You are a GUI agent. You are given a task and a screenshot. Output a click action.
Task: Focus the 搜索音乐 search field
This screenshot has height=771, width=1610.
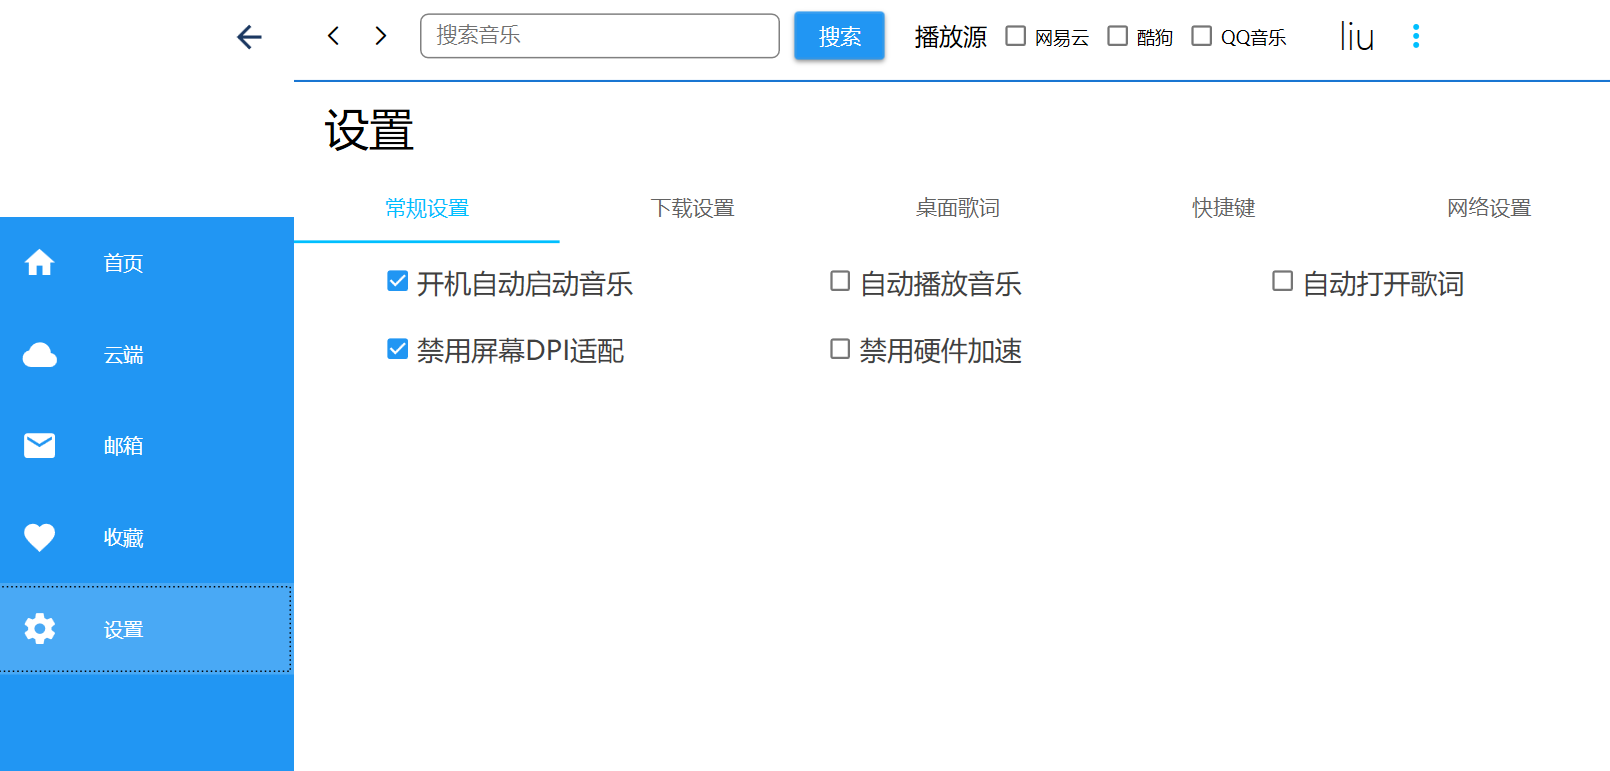tap(600, 36)
